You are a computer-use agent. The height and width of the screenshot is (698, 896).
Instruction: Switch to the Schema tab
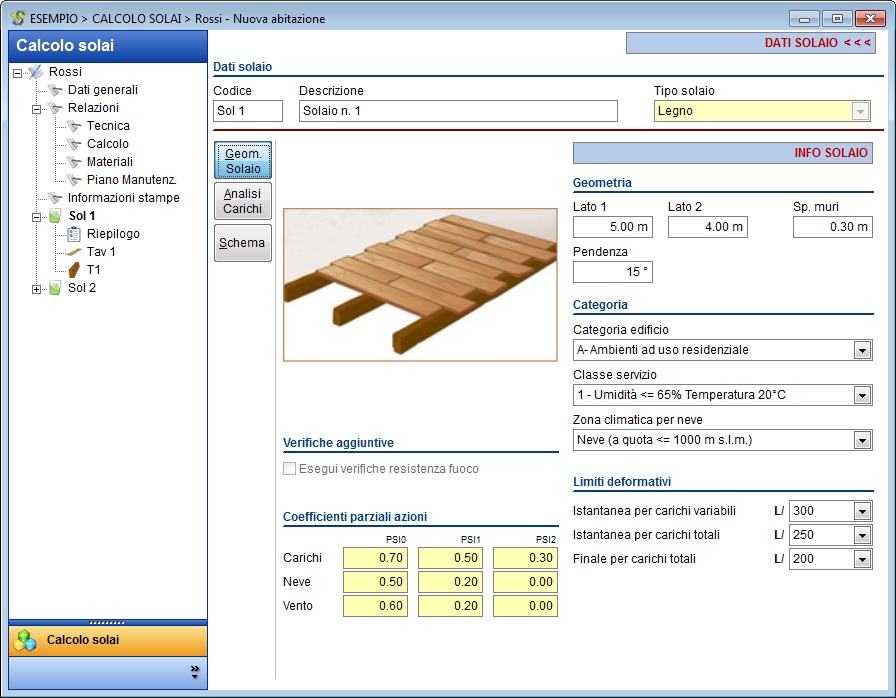click(x=243, y=243)
